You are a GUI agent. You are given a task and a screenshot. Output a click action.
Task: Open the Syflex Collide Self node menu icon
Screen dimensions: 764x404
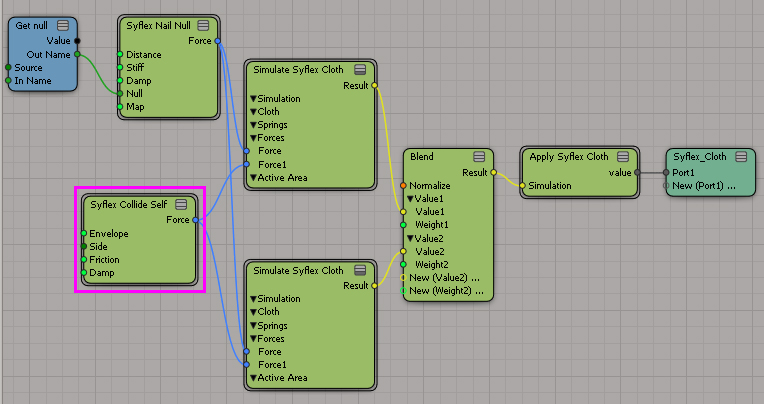pyautogui.click(x=181, y=204)
